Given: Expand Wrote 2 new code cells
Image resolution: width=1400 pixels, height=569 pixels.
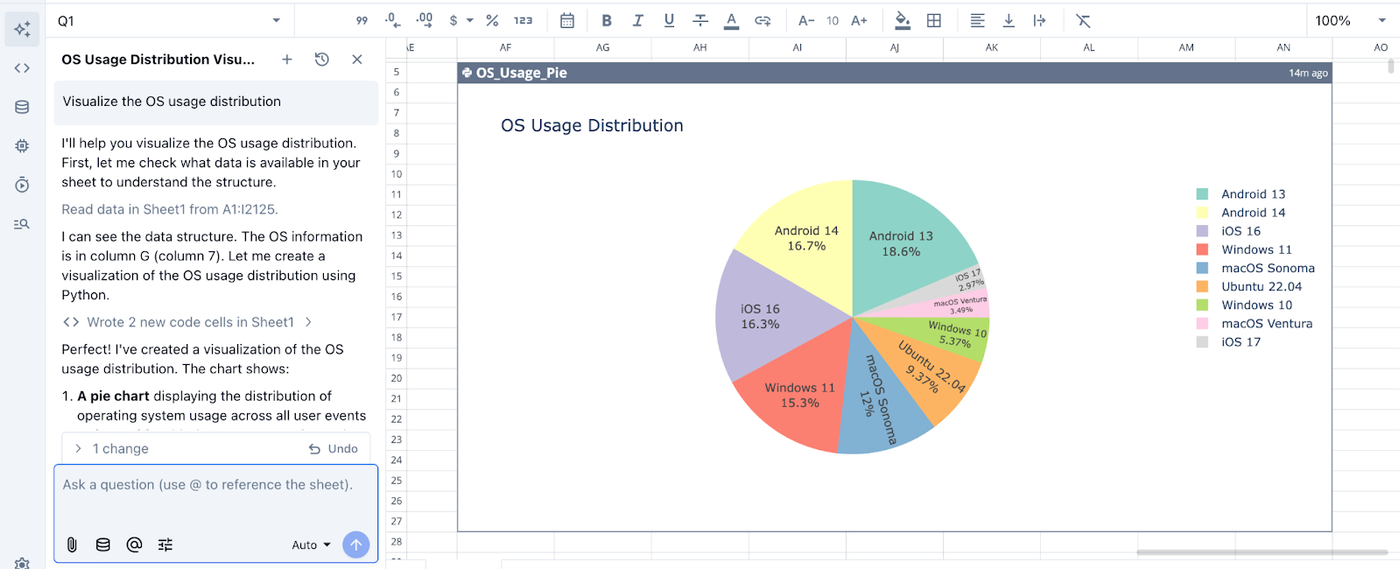Looking at the screenshot, I should (187, 322).
